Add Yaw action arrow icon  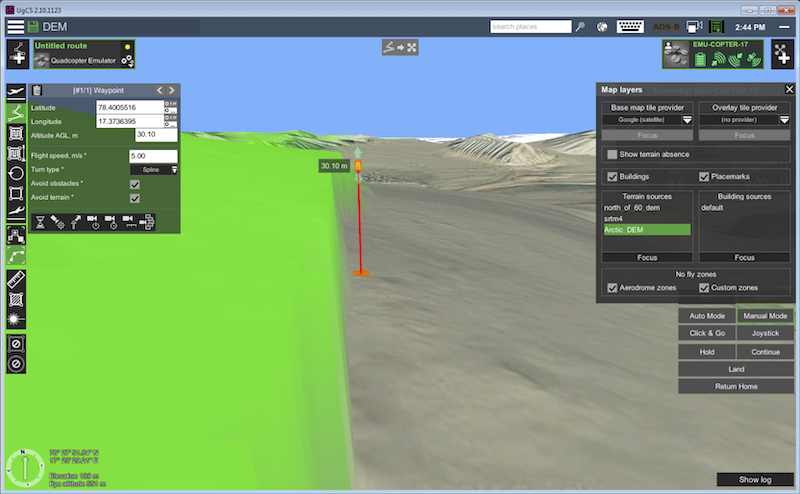tap(76, 222)
